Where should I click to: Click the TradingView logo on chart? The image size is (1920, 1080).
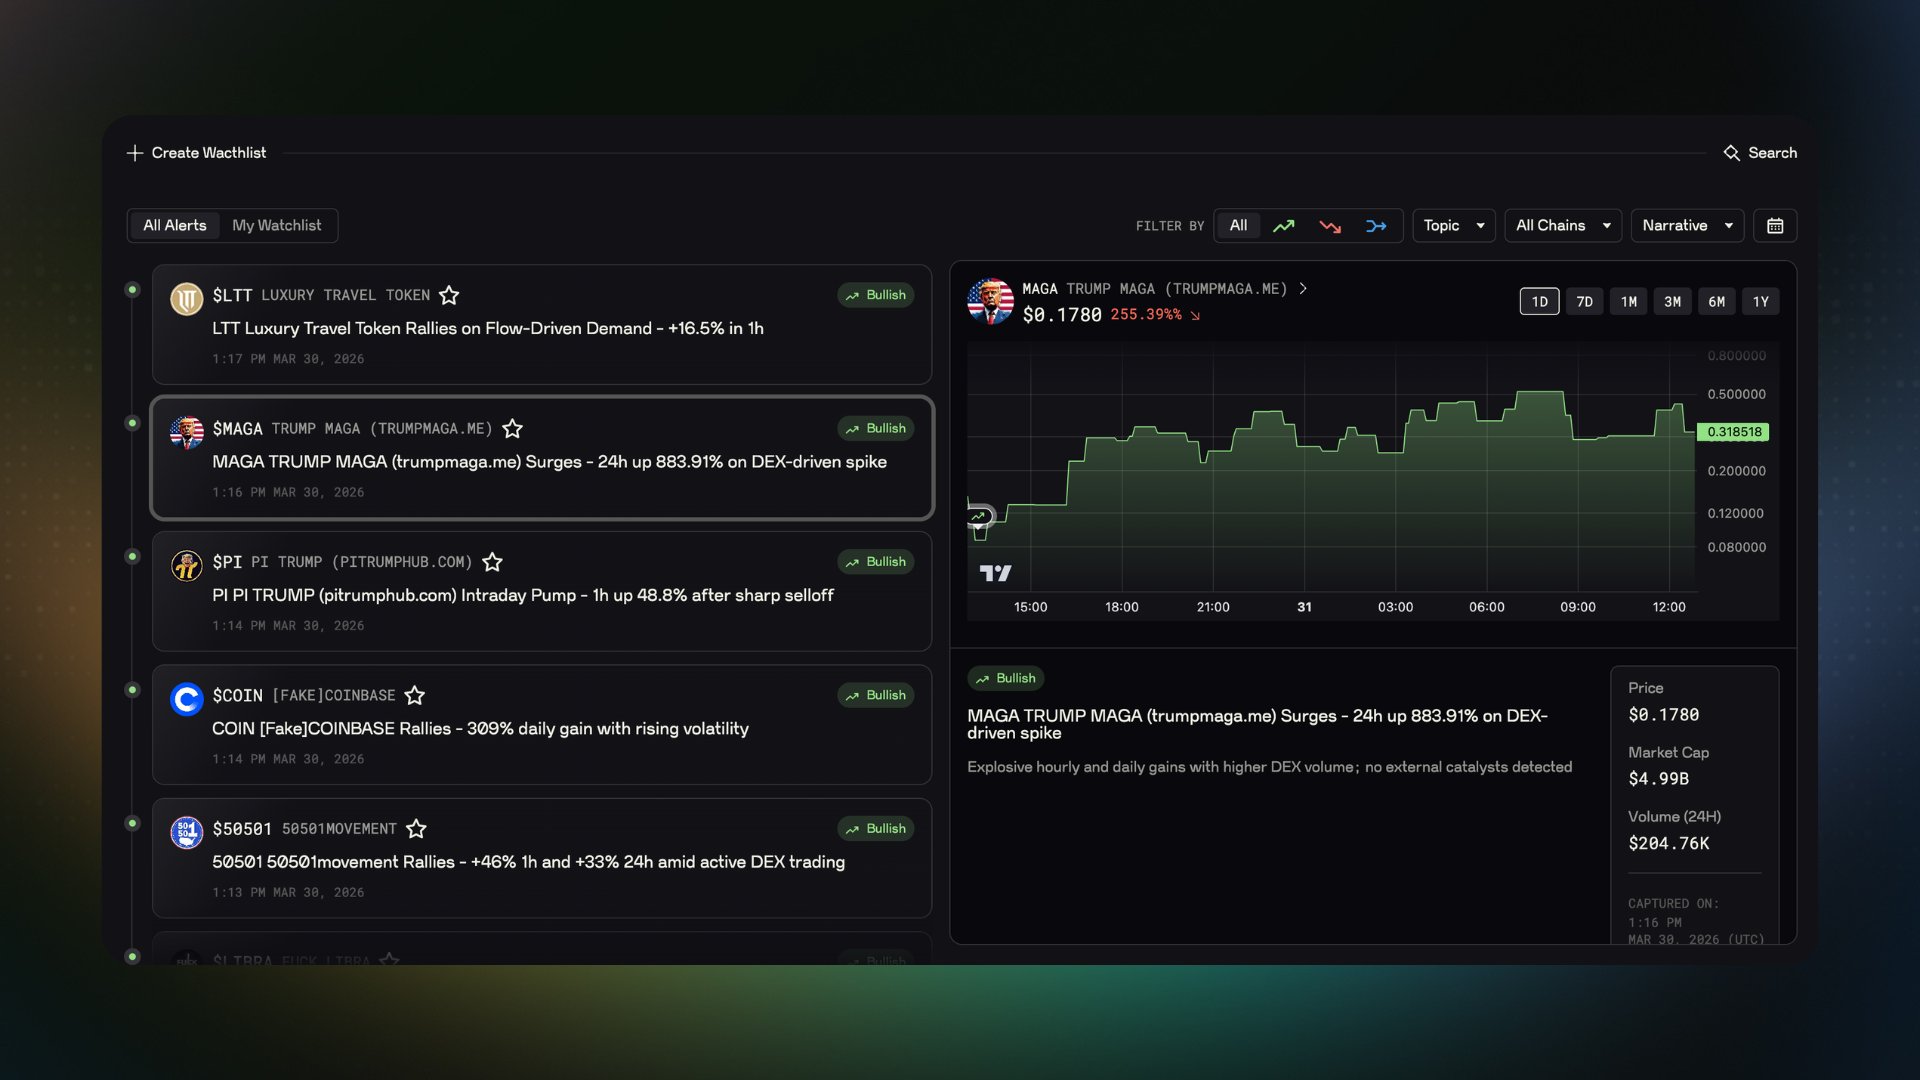point(995,573)
